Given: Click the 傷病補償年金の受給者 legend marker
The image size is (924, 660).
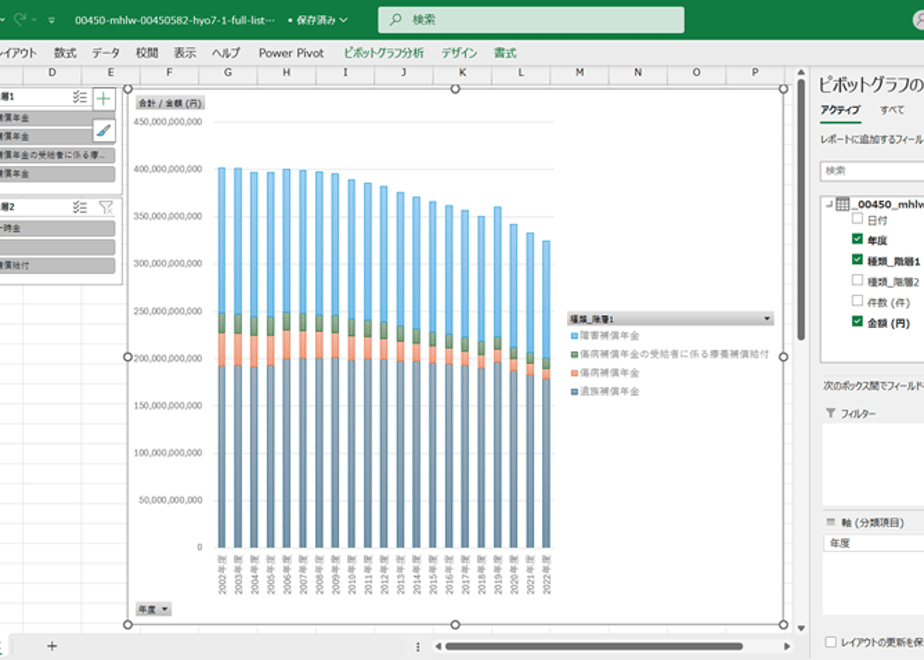Looking at the screenshot, I should (574, 354).
